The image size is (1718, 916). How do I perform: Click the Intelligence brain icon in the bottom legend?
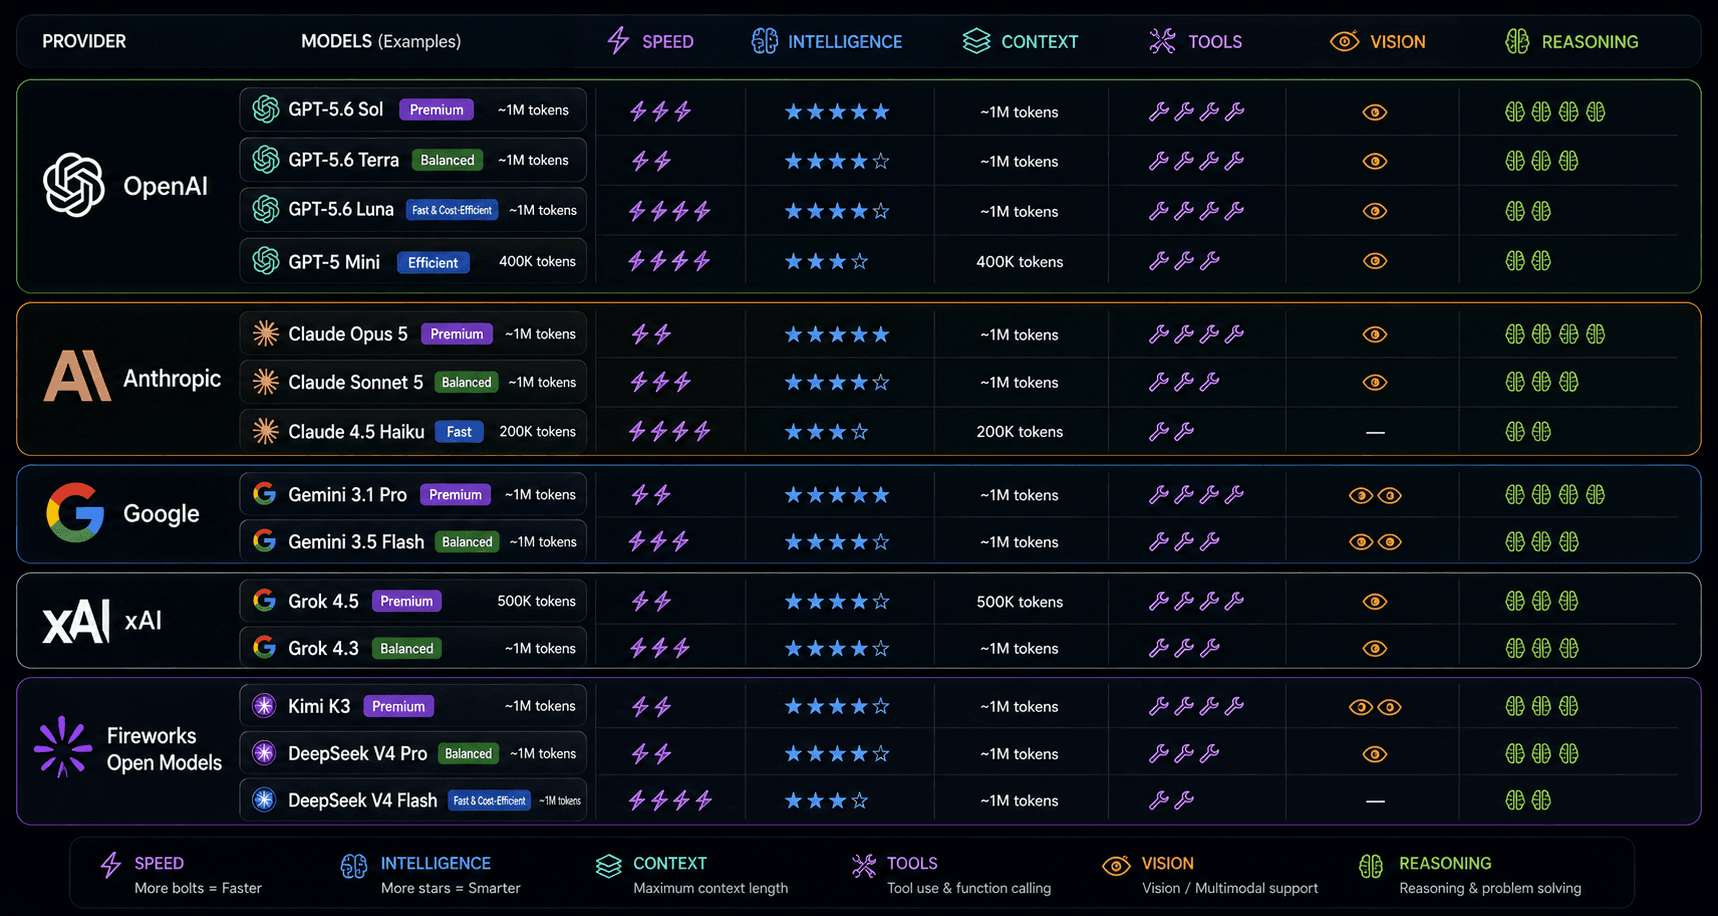pos(354,866)
